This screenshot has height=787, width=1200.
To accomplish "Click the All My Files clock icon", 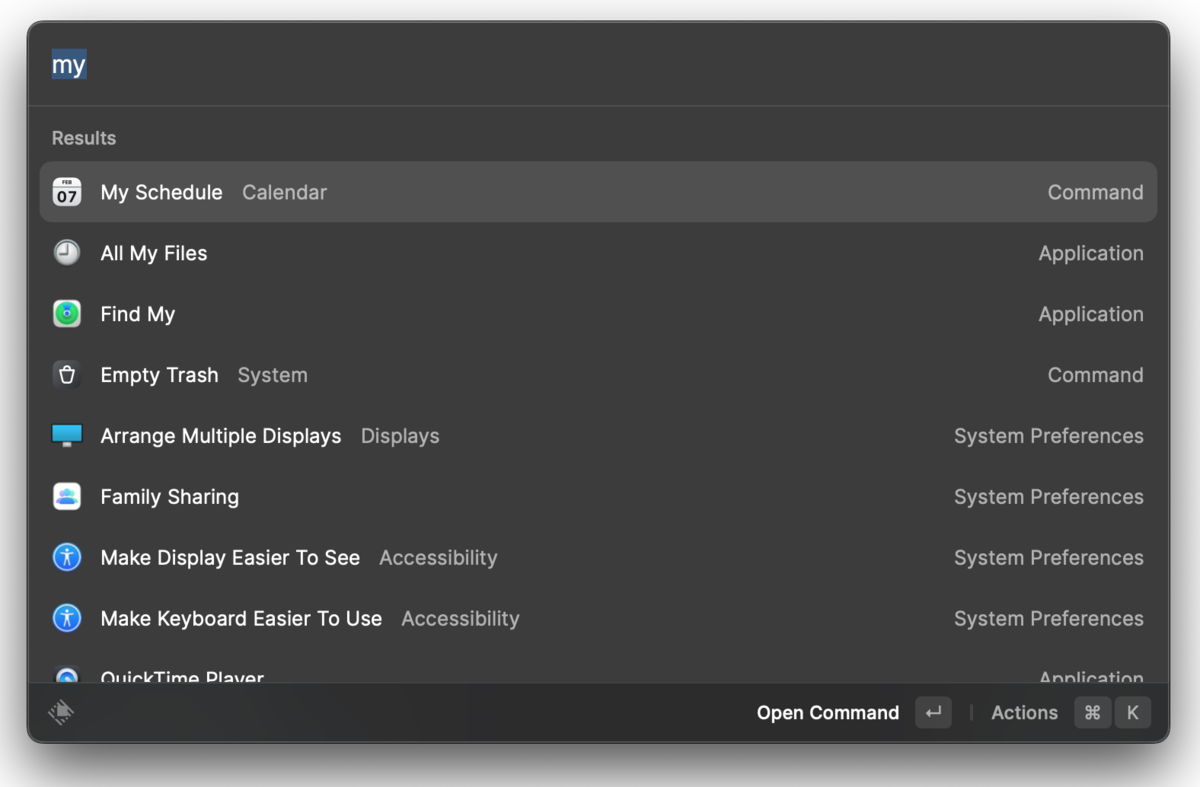I will 67,253.
